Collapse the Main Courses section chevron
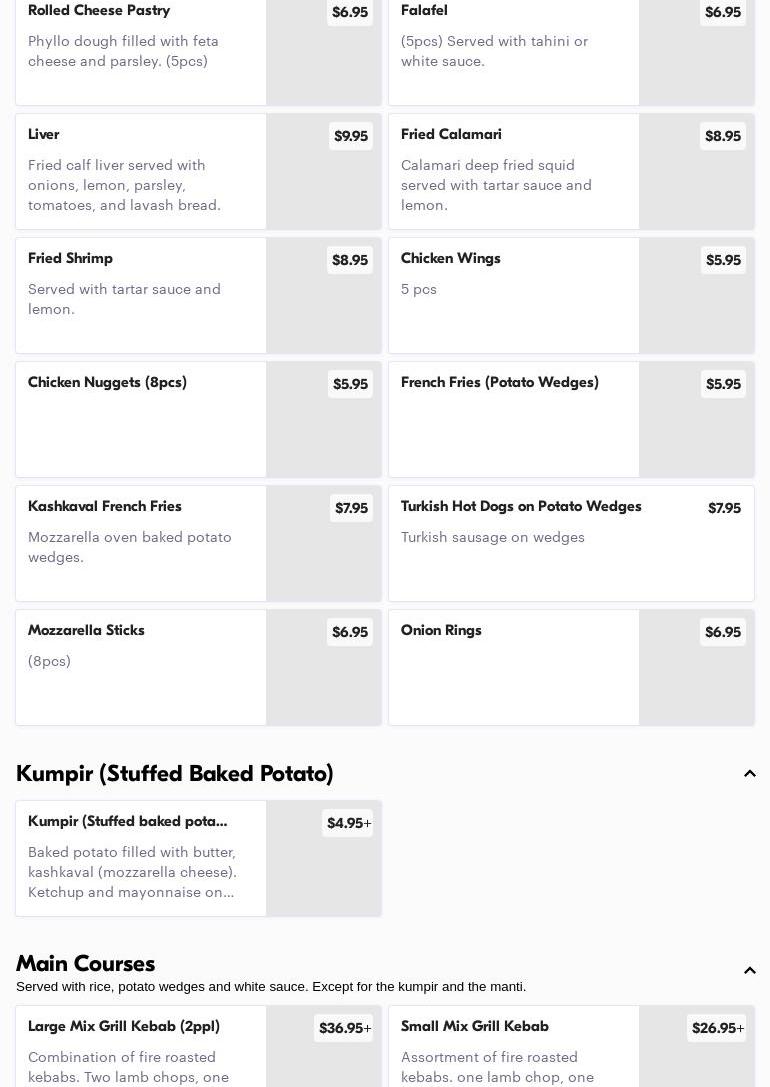The width and height of the screenshot is (770, 1087). 749,971
